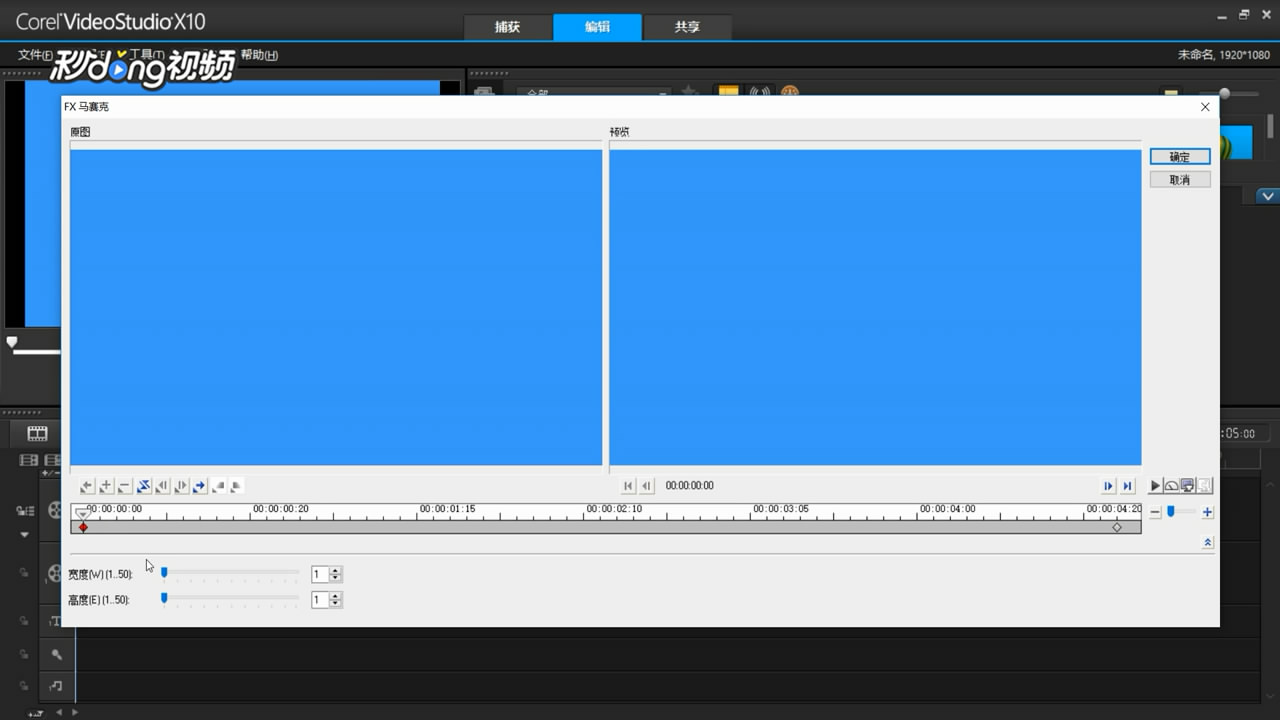Open the 帮助 help menu
1280x720 pixels.
point(259,55)
